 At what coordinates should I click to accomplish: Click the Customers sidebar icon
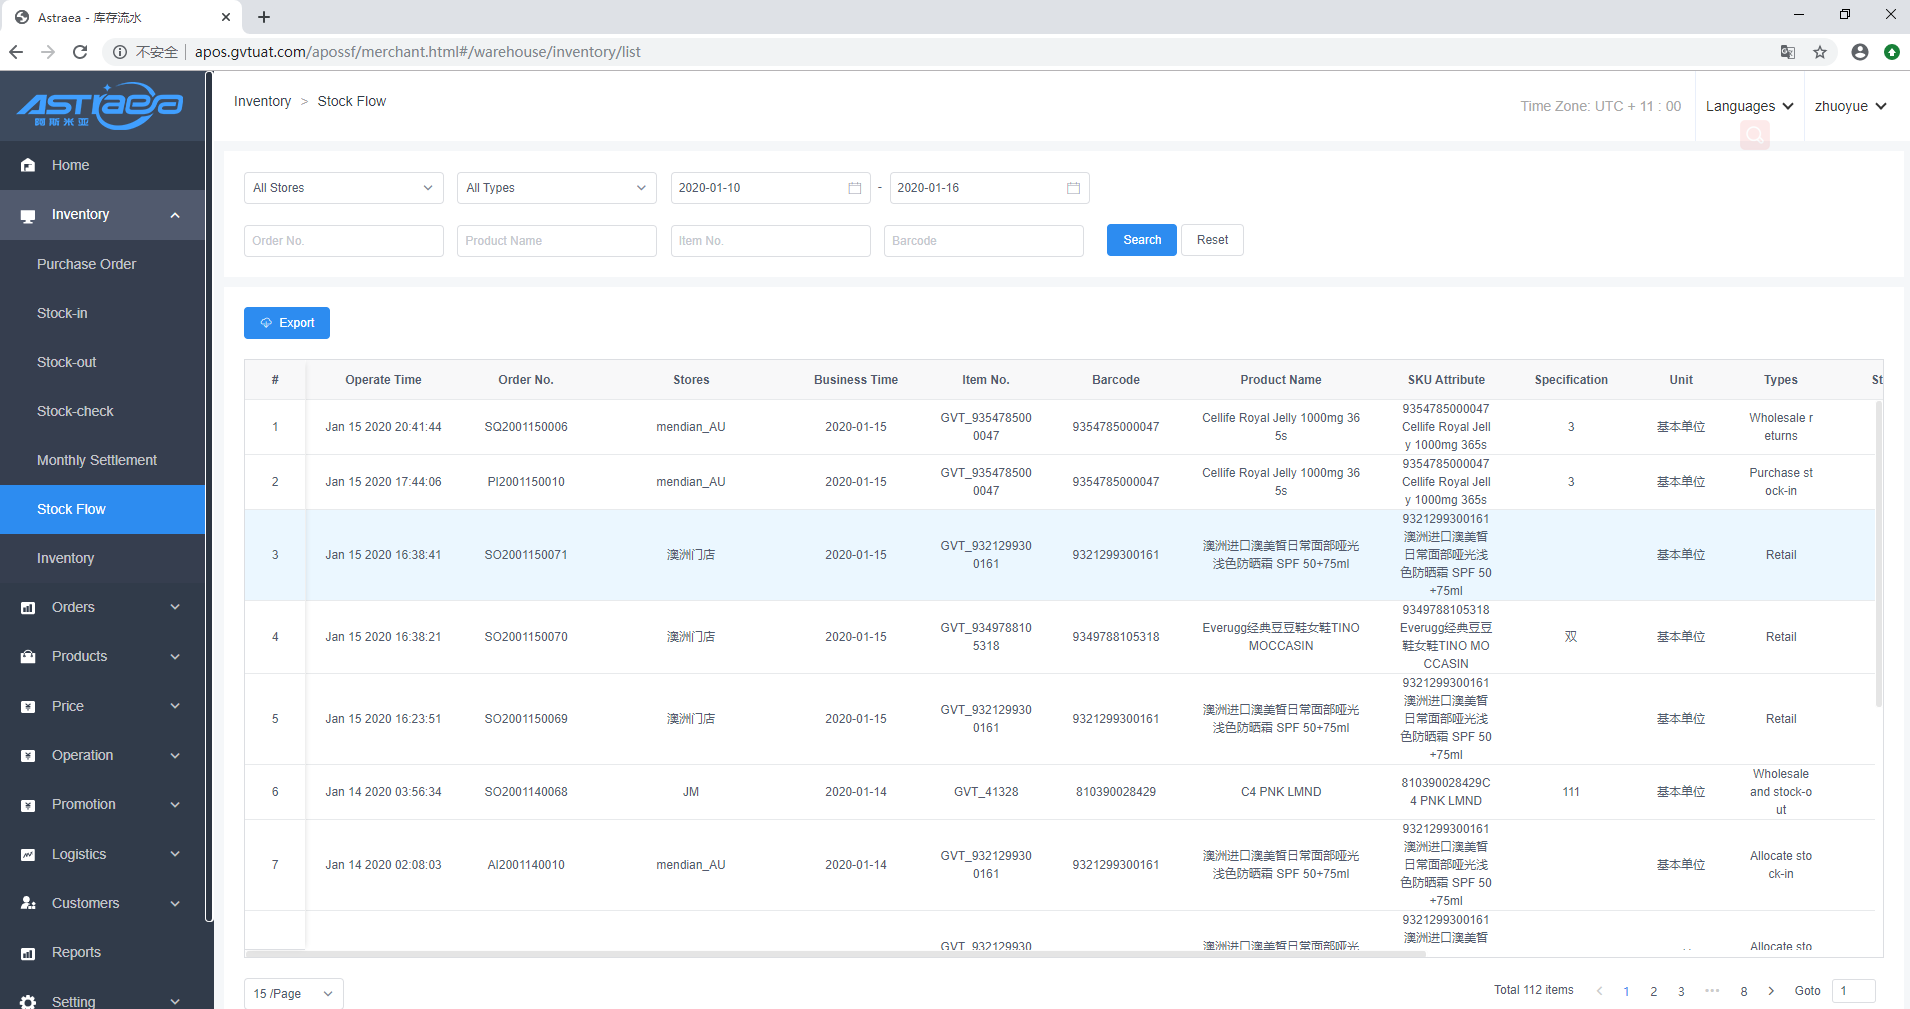28,903
